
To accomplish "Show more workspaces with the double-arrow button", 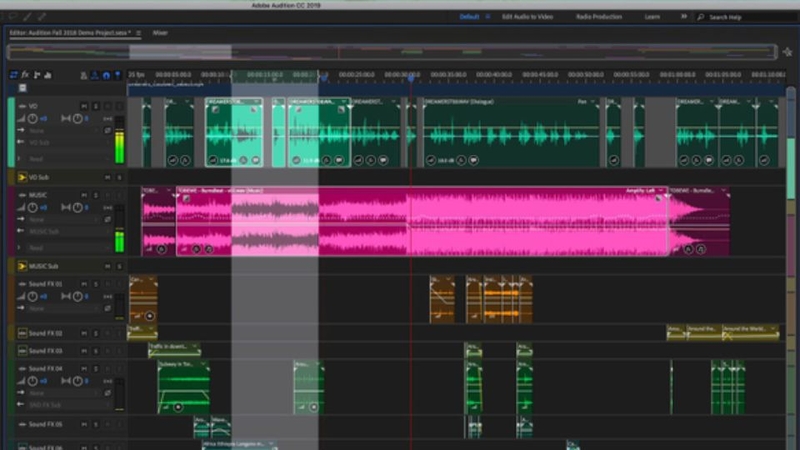I will pyautogui.click(x=684, y=17).
